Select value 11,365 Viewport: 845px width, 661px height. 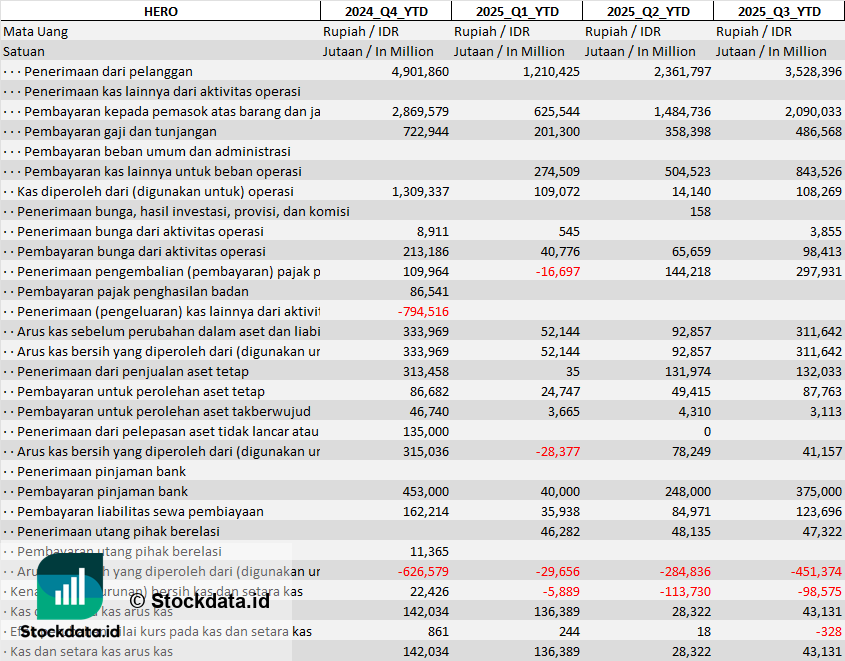[x=429, y=552]
